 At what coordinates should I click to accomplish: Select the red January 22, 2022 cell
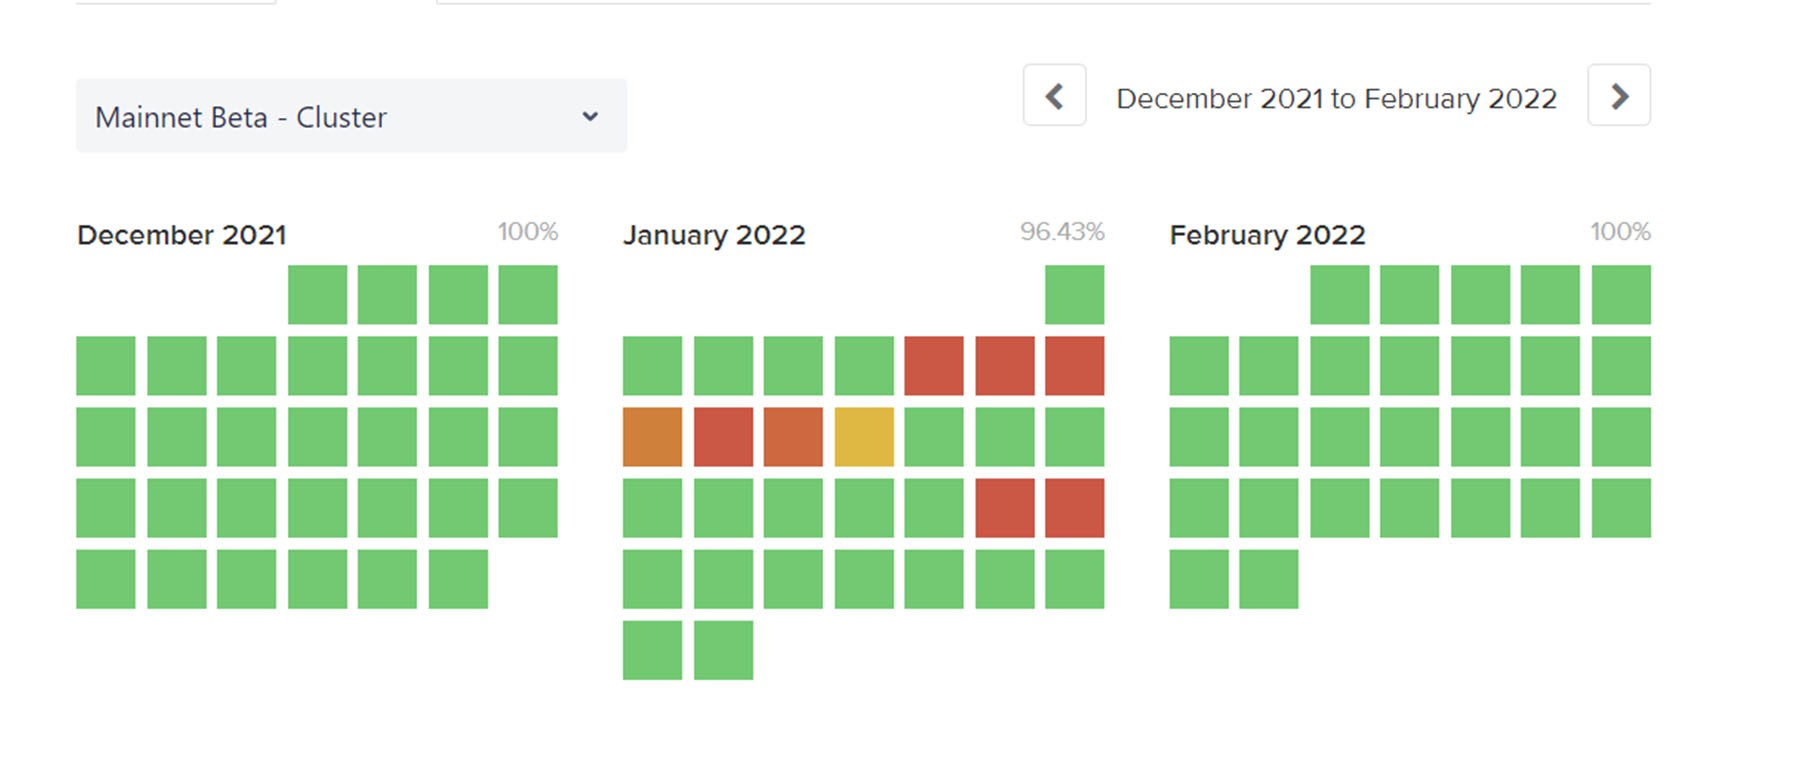(1075, 508)
